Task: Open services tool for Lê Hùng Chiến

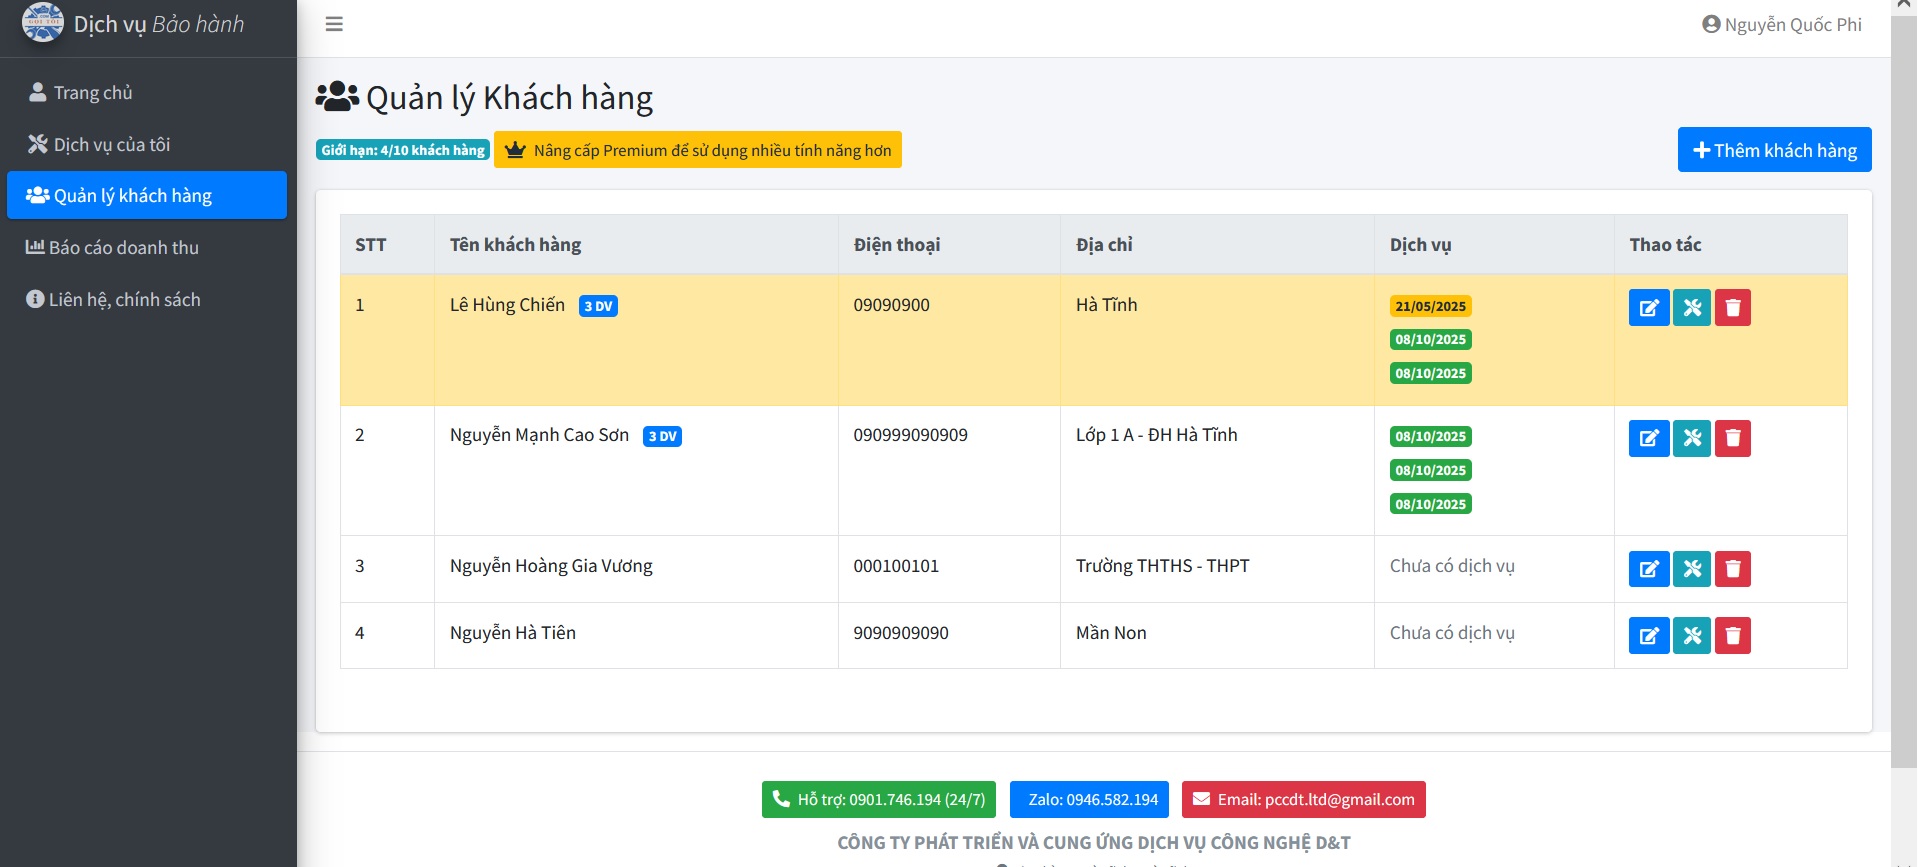Action: pyautogui.click(x=1691, y=308)
